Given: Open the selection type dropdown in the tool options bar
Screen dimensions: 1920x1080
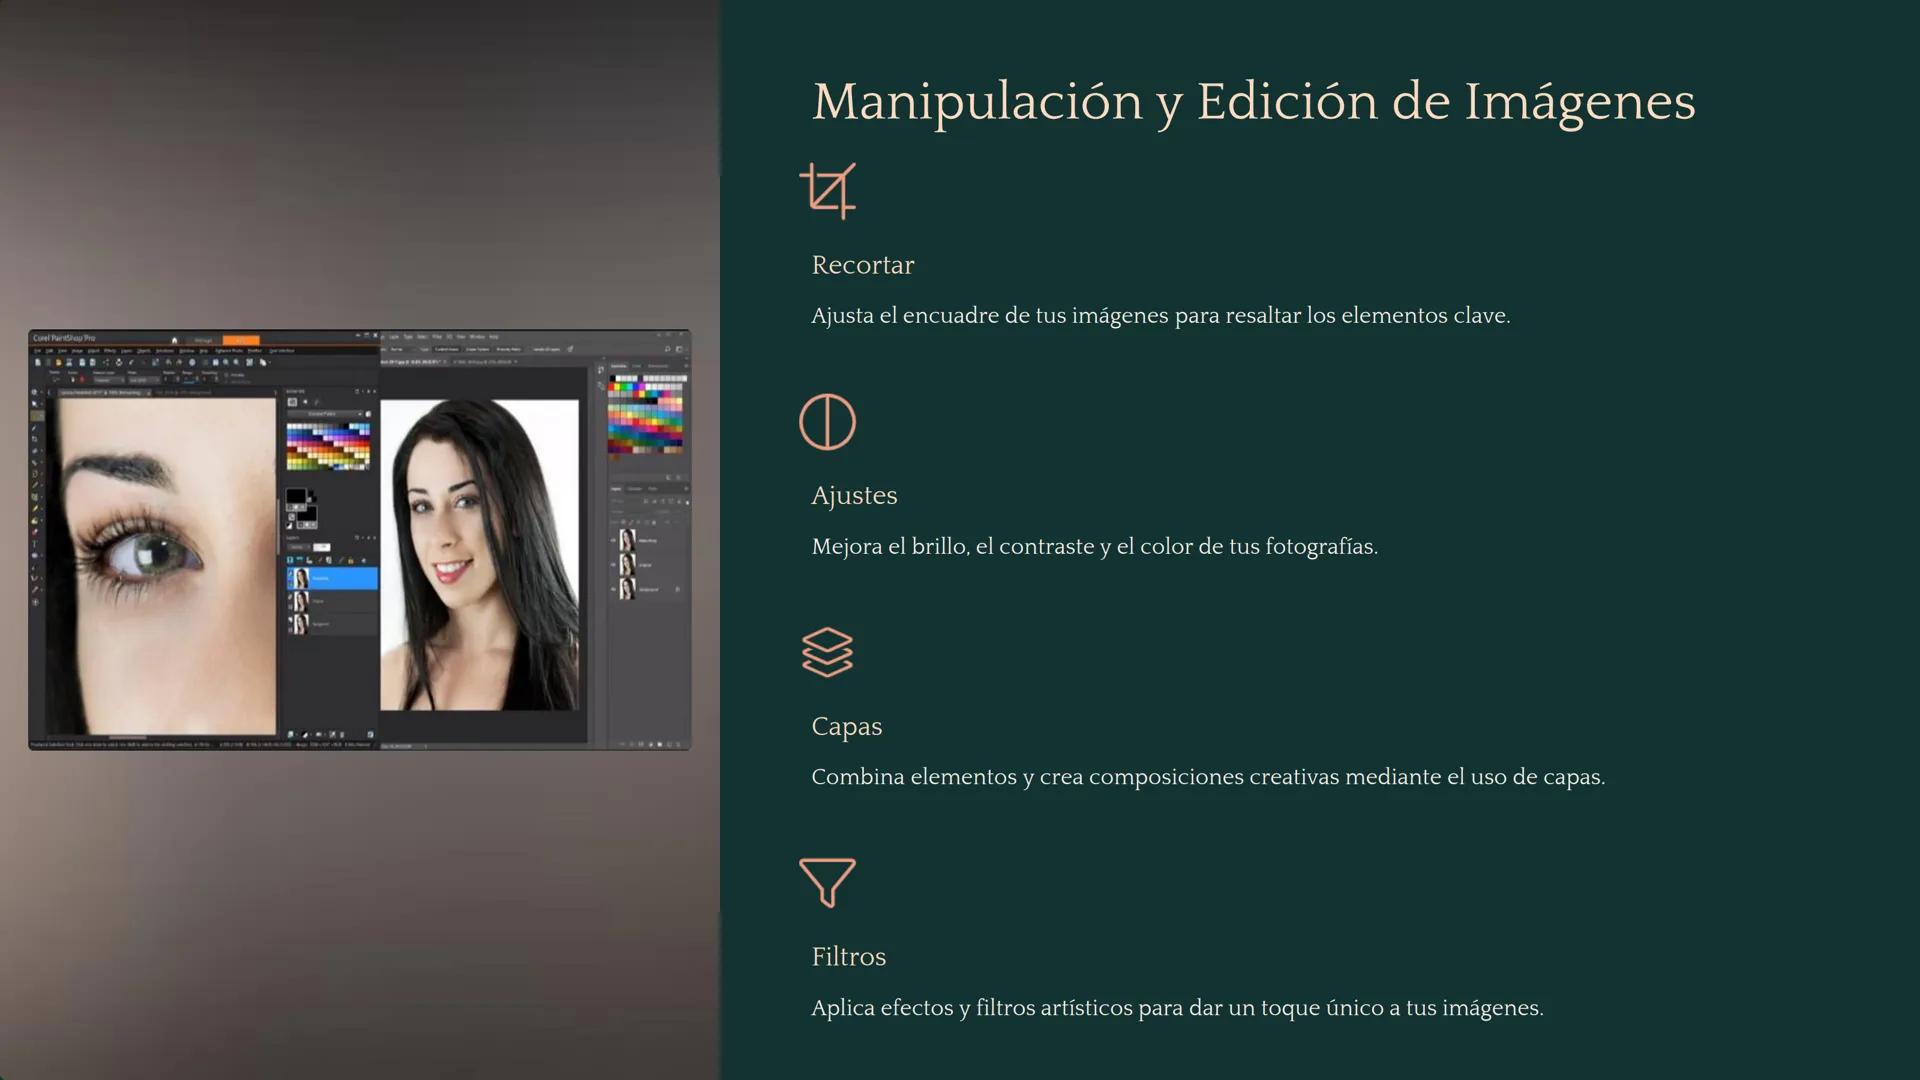Looking at the screenshot, I should [x=109, y=379].
